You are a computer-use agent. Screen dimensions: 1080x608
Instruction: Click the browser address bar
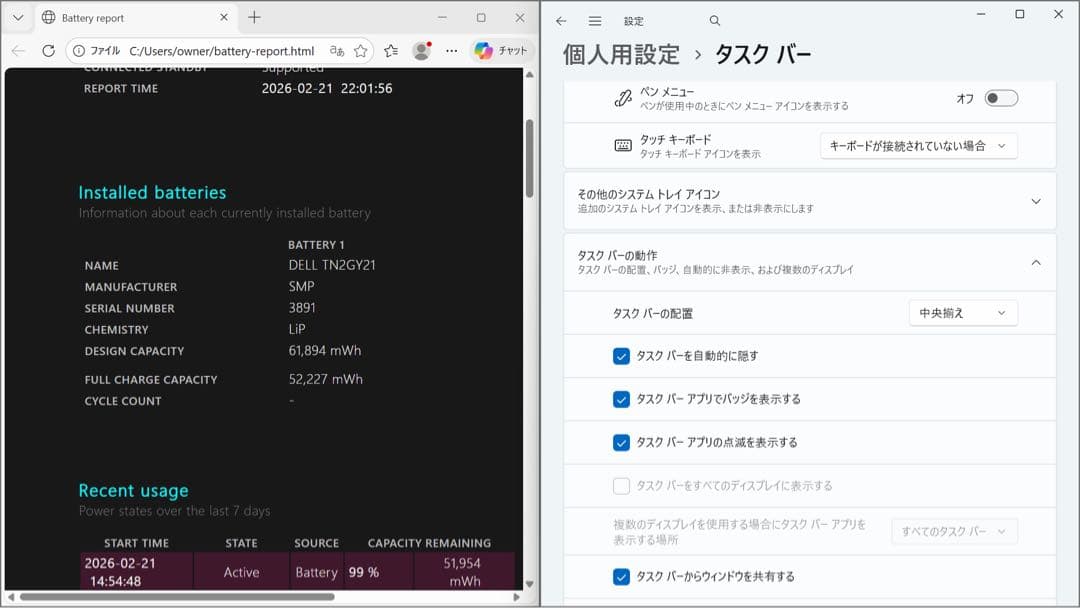200,49
